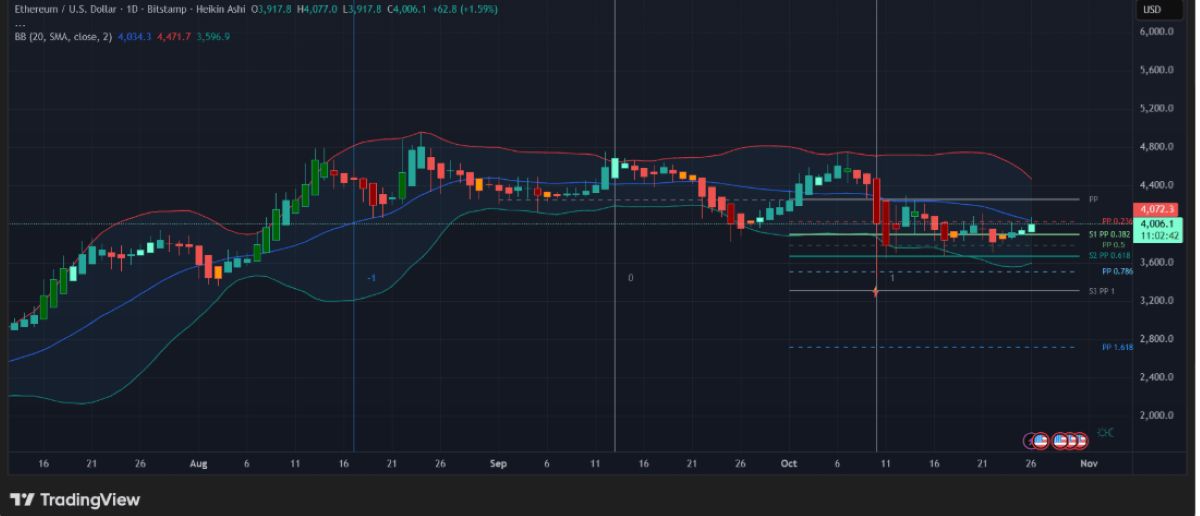
Task: Click the high value H4,077.0
Action: (318, 9)
